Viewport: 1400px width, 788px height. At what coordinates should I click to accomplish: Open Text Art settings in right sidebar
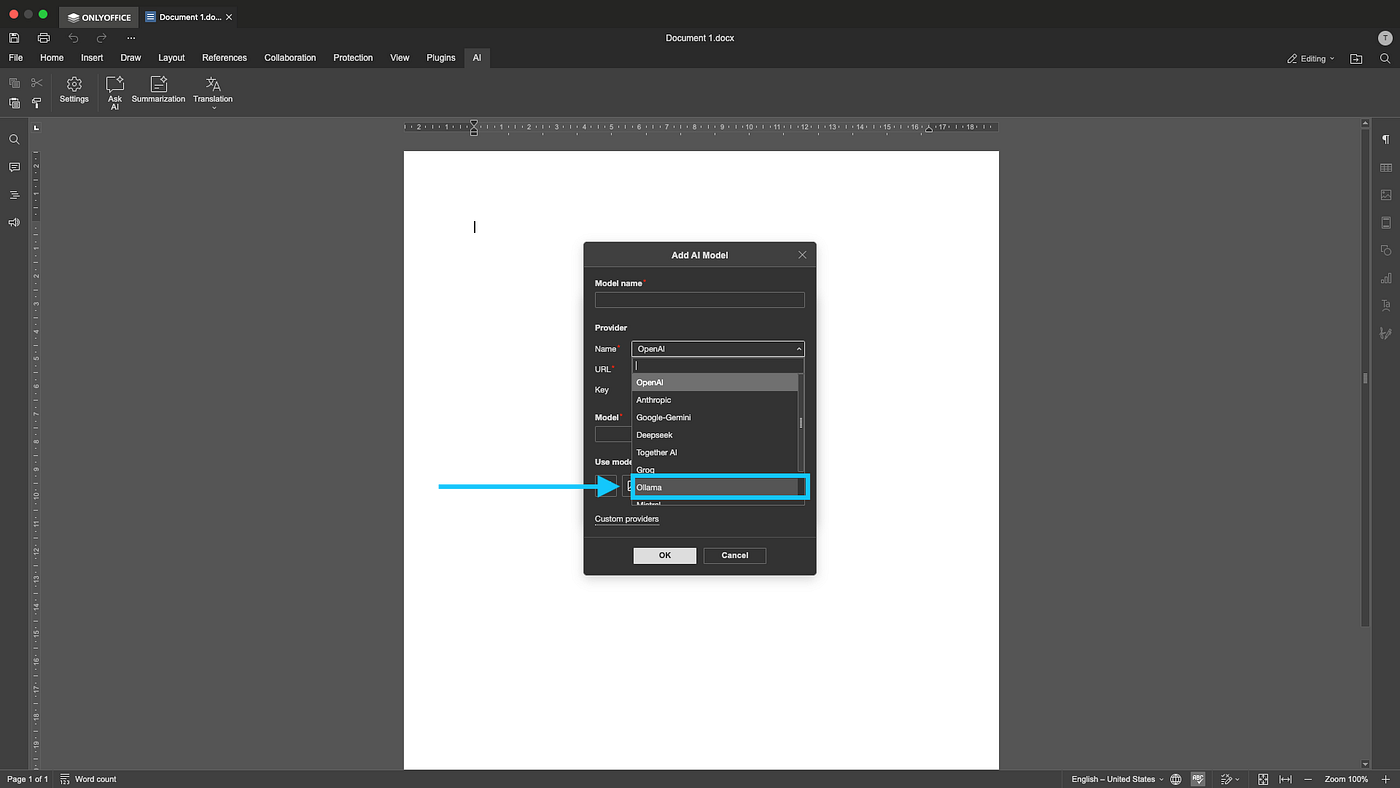pyautogui.click(x=1386, y=305)
